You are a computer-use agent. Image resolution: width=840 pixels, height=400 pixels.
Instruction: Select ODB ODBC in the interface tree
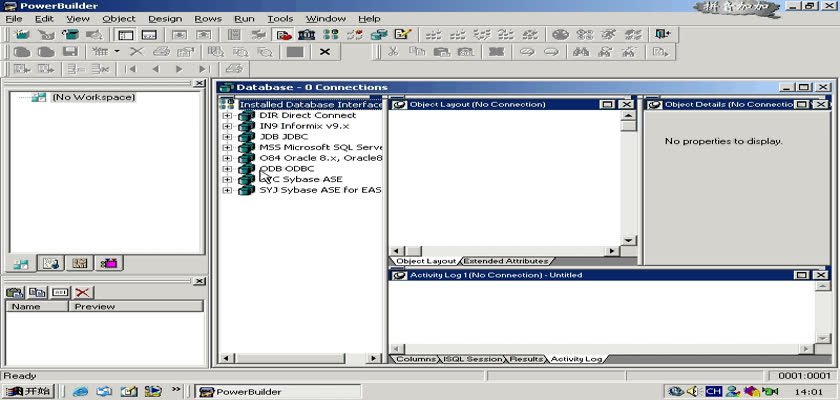point(287,169)
